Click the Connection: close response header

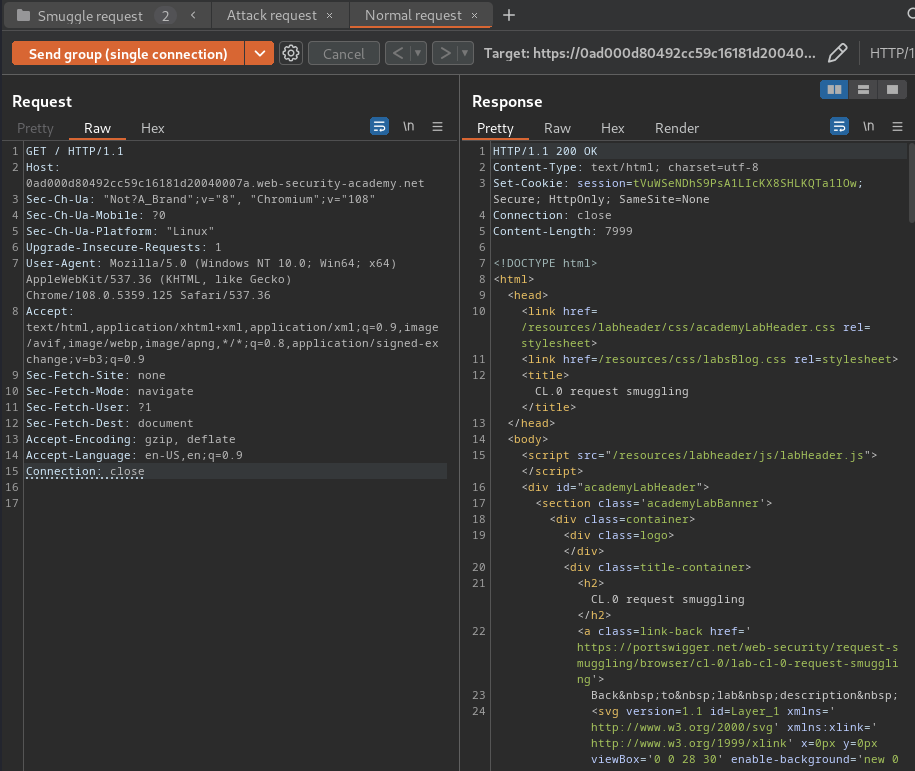[x=552, y=215]
